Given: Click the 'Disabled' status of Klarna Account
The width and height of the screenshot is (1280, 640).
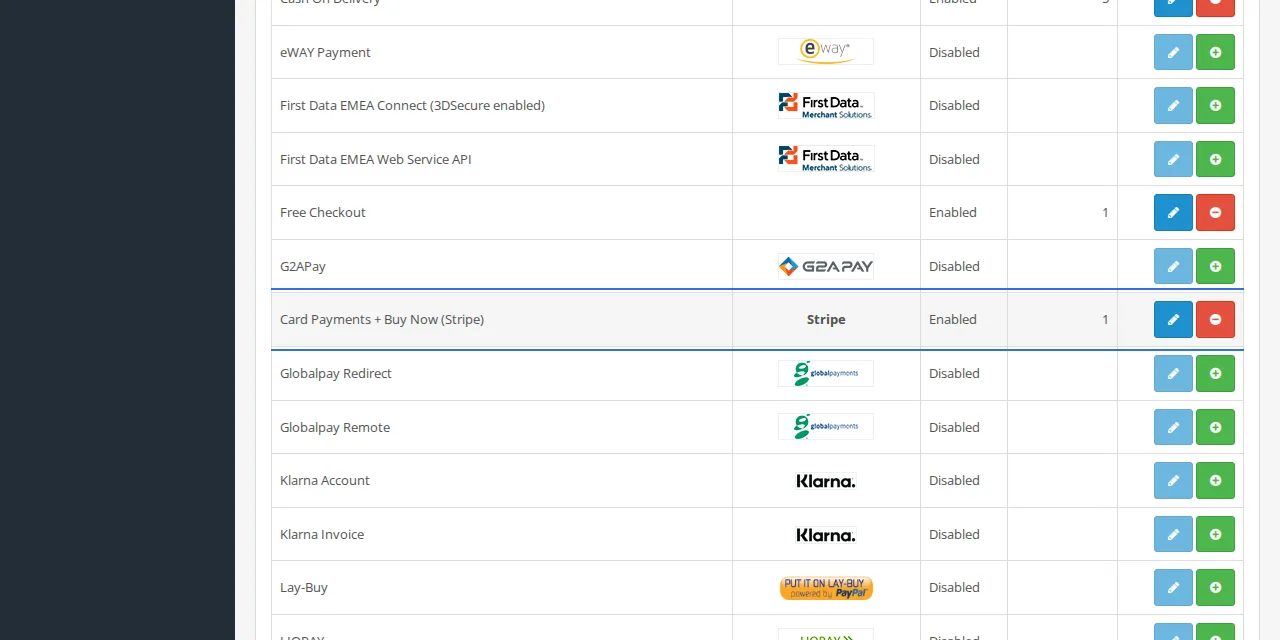Looking at the screenshot, I should click(x=954, y=480).
